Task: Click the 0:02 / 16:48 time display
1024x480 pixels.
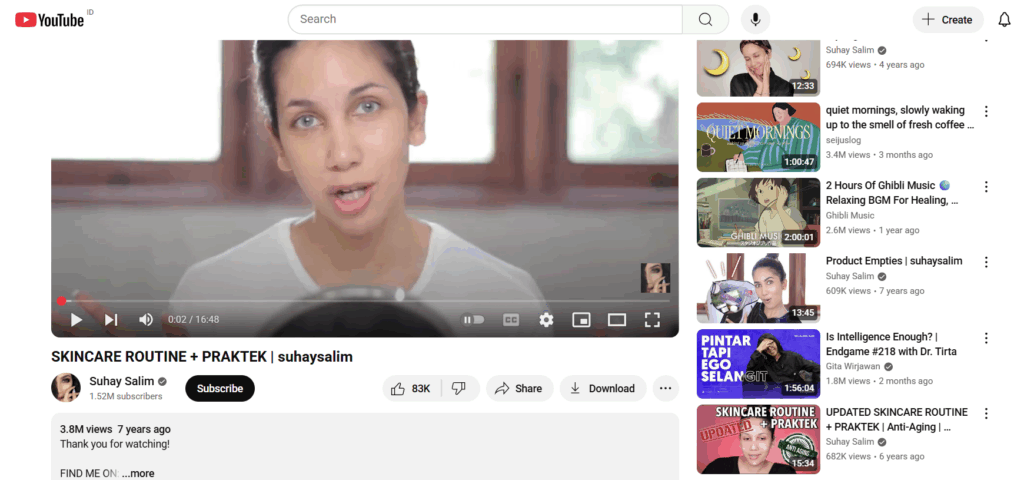Action: pyautogui.click(x=193, y=319)
